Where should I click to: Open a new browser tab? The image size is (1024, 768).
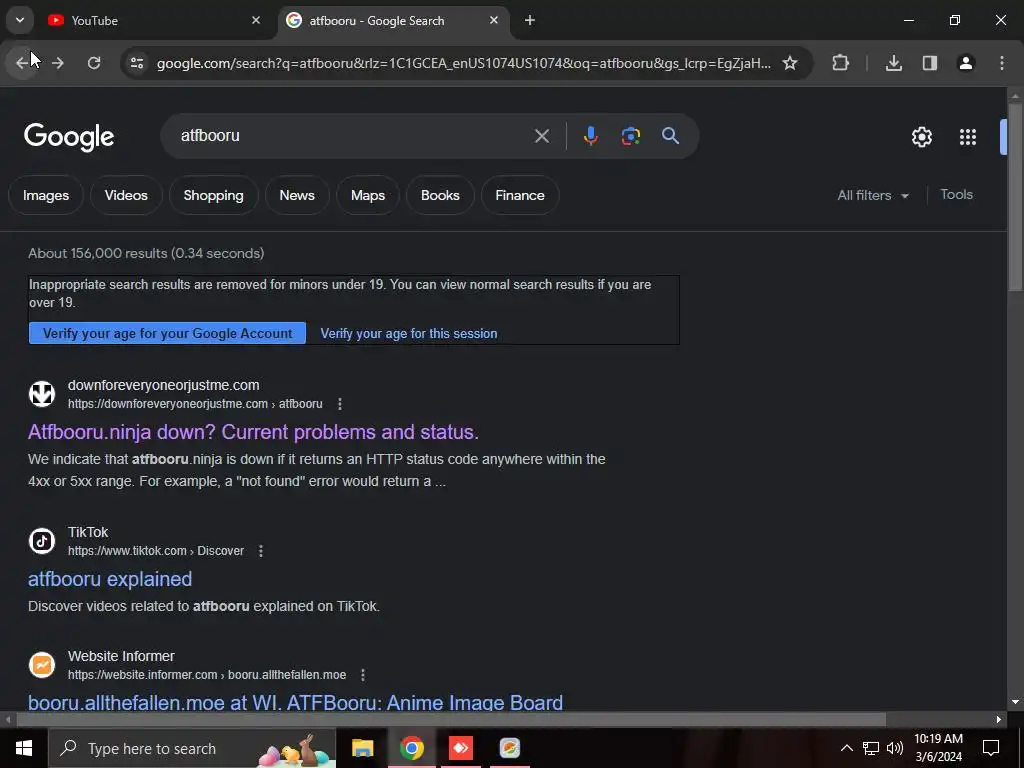tap(530, 20)
